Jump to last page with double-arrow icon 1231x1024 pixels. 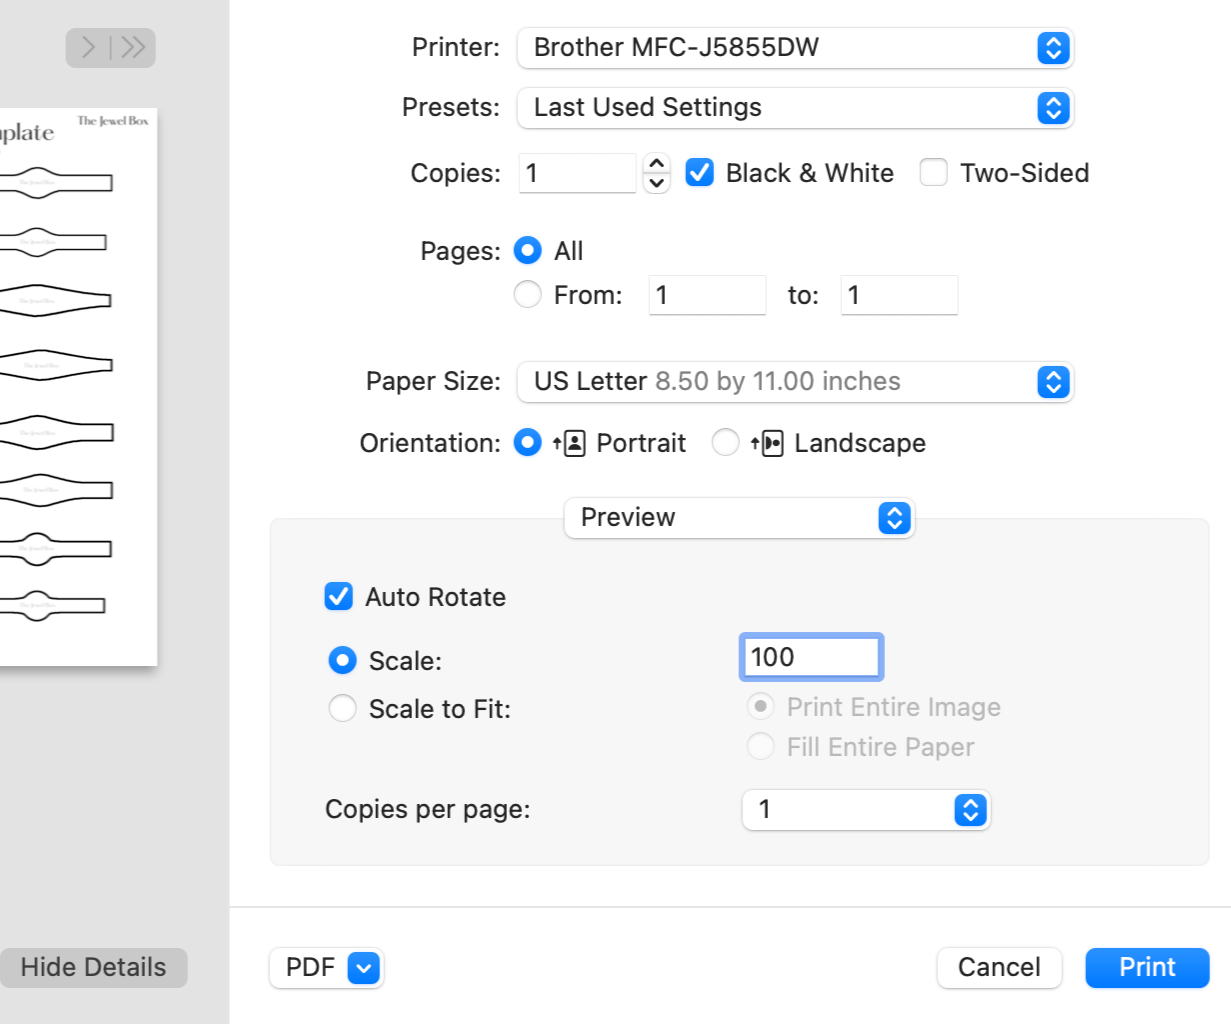pos(133,47)
